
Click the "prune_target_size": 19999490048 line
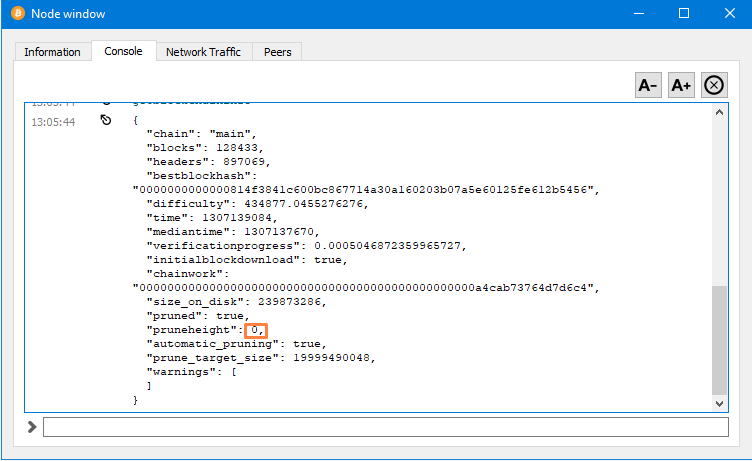pyautogui.click(x=260, y=358)
